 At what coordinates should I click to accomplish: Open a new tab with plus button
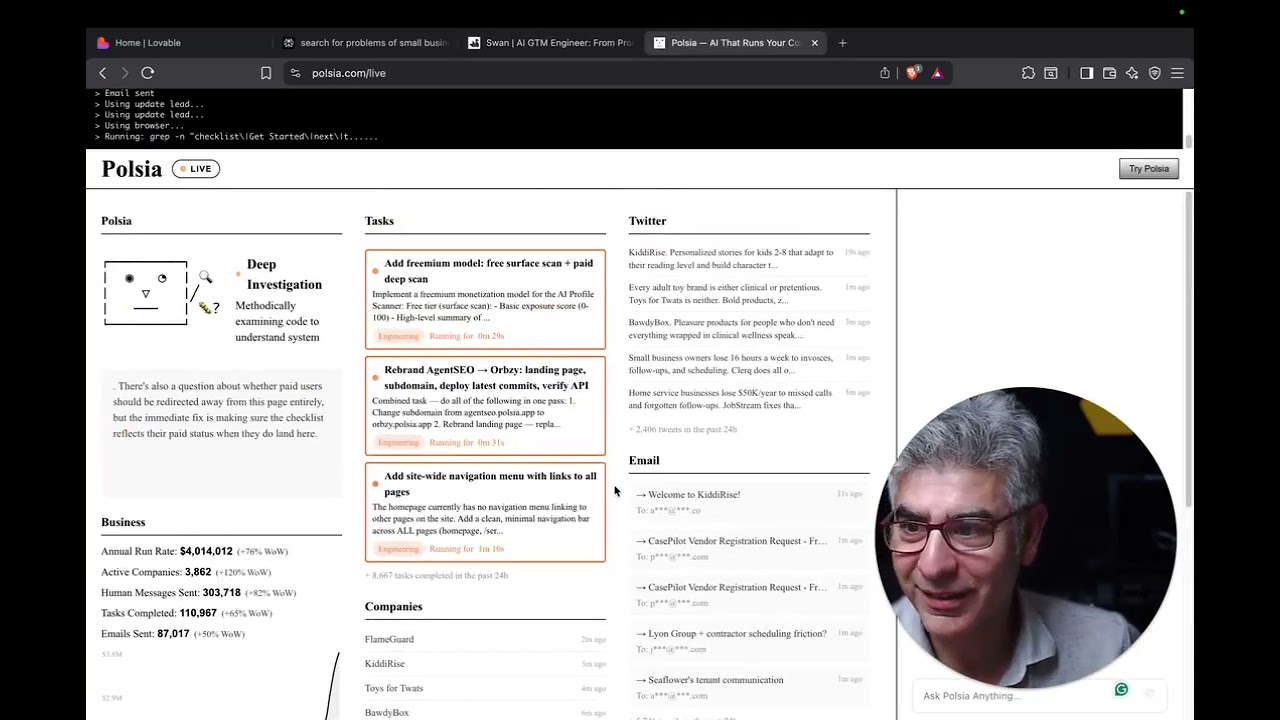[842, 43]
